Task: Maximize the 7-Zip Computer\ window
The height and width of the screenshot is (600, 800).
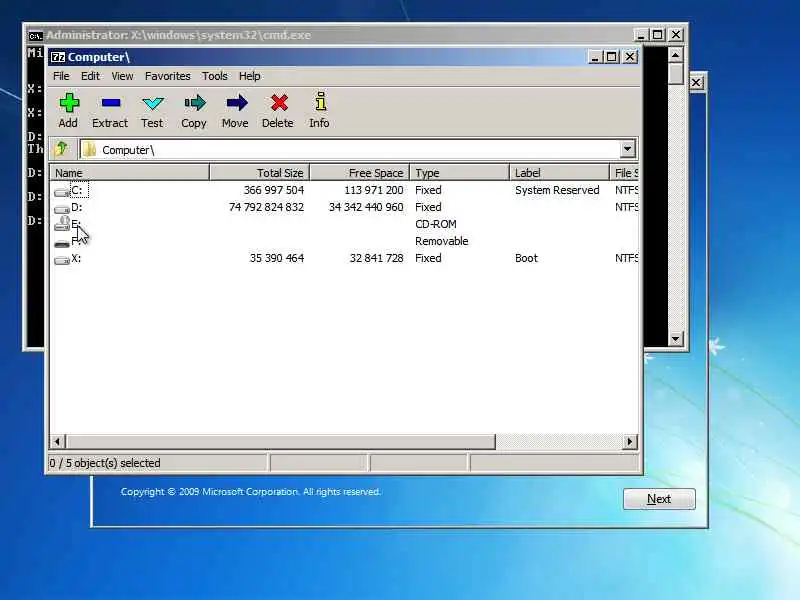Action: point(612,57)
